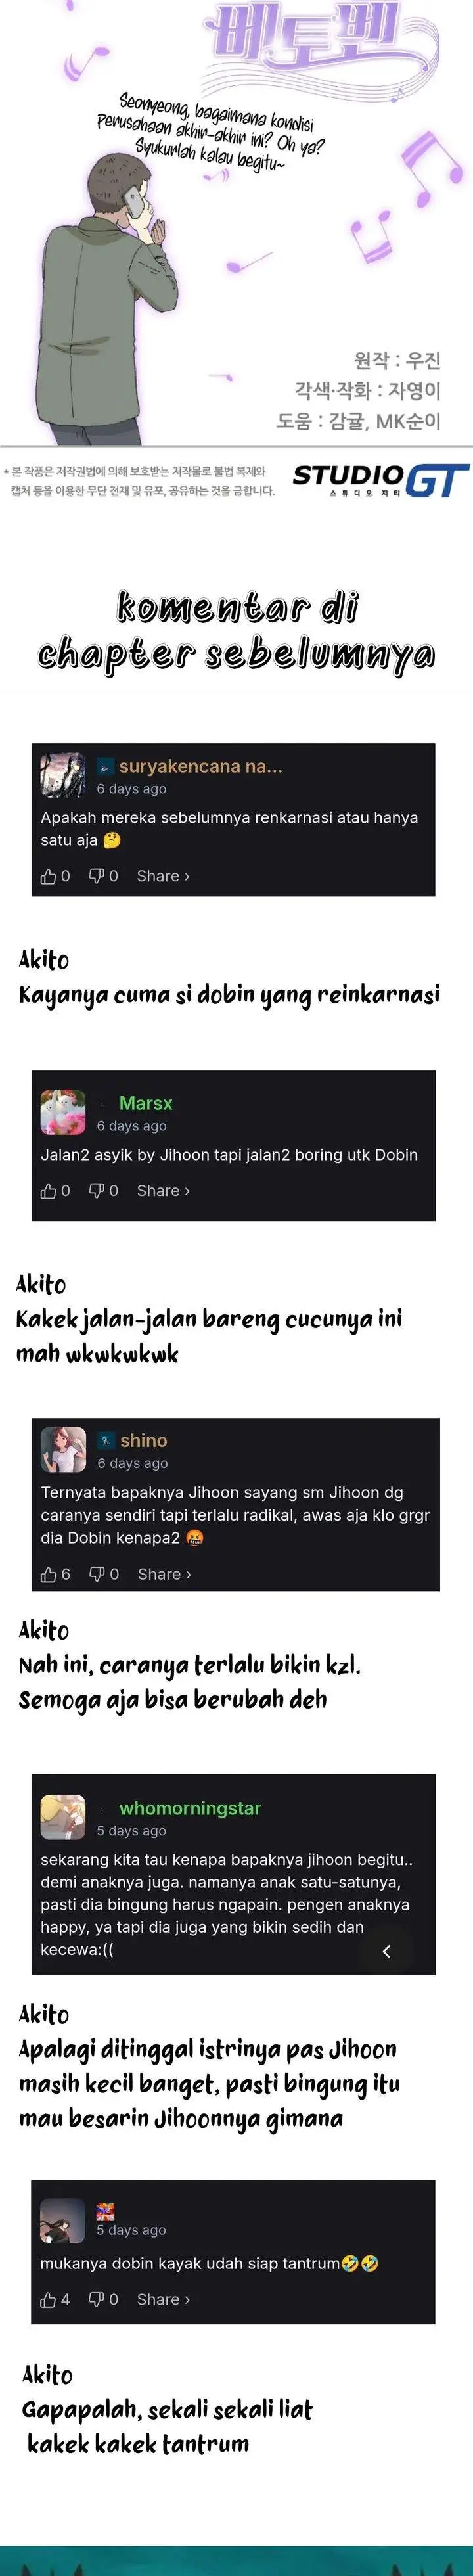This screenshot has width=473, height=2576.
Task: Click thumbs-up on Marsx's comment
Action: point(48,1191)
